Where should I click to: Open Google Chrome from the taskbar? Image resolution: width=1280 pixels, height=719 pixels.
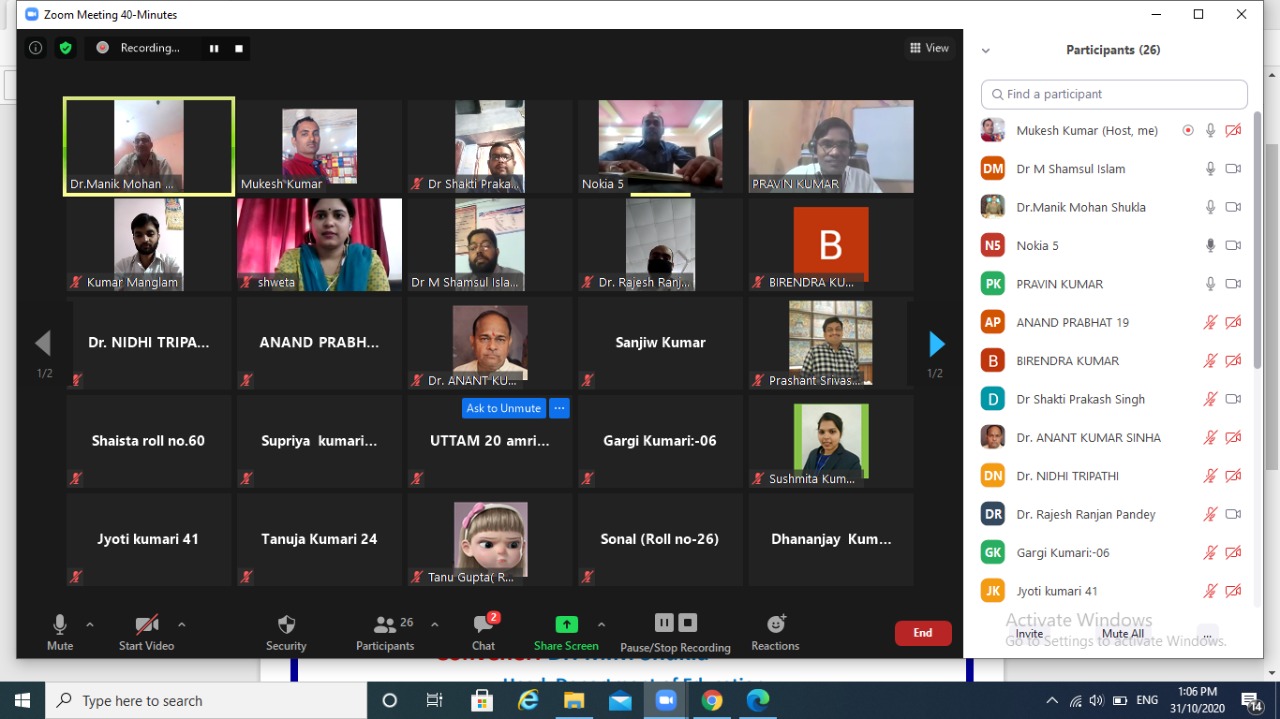[712, 700]
